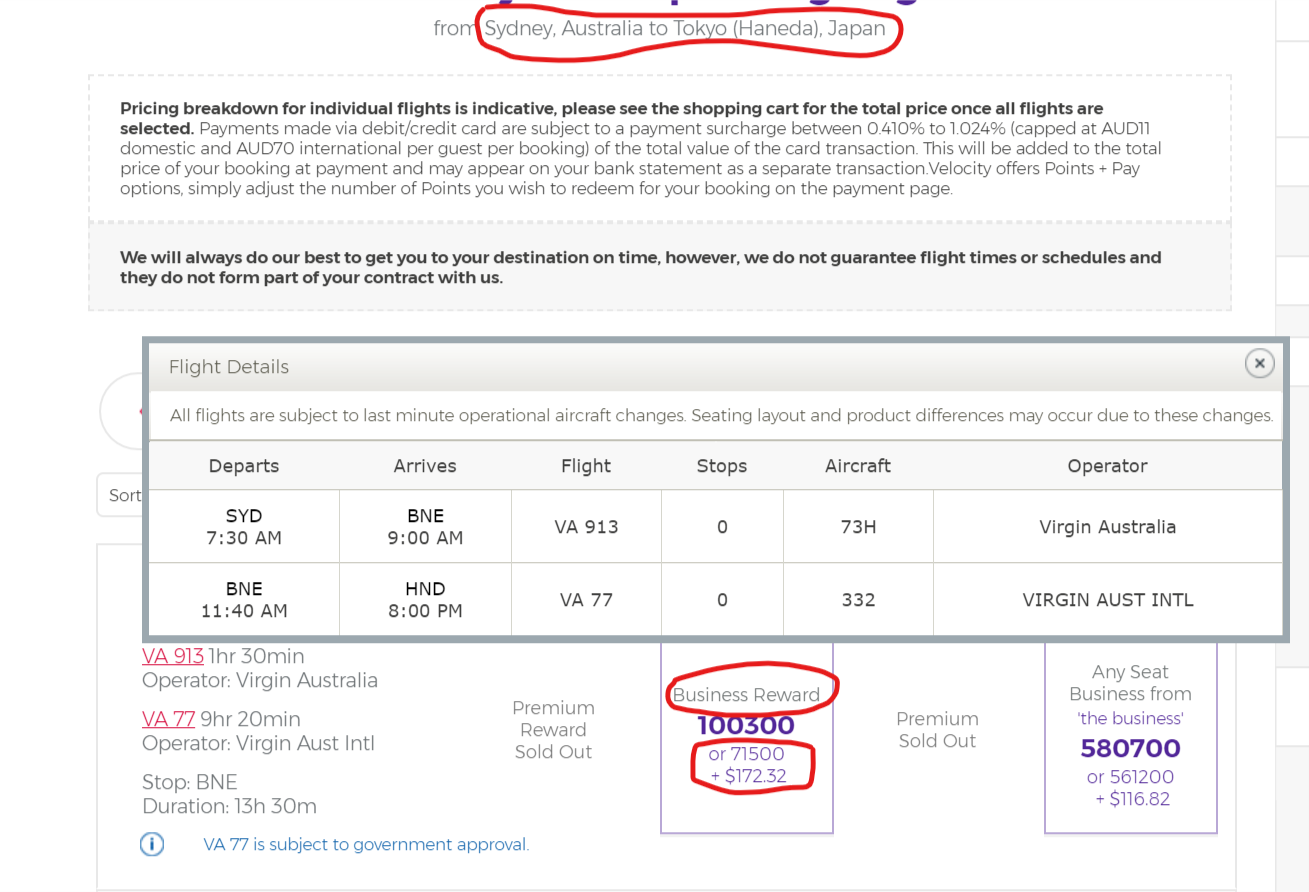The width and height of the screenshot is (1309, 892).
Task: Click the 332 aircraft cell
Action: pyautogui.click(x=858, y=600)
